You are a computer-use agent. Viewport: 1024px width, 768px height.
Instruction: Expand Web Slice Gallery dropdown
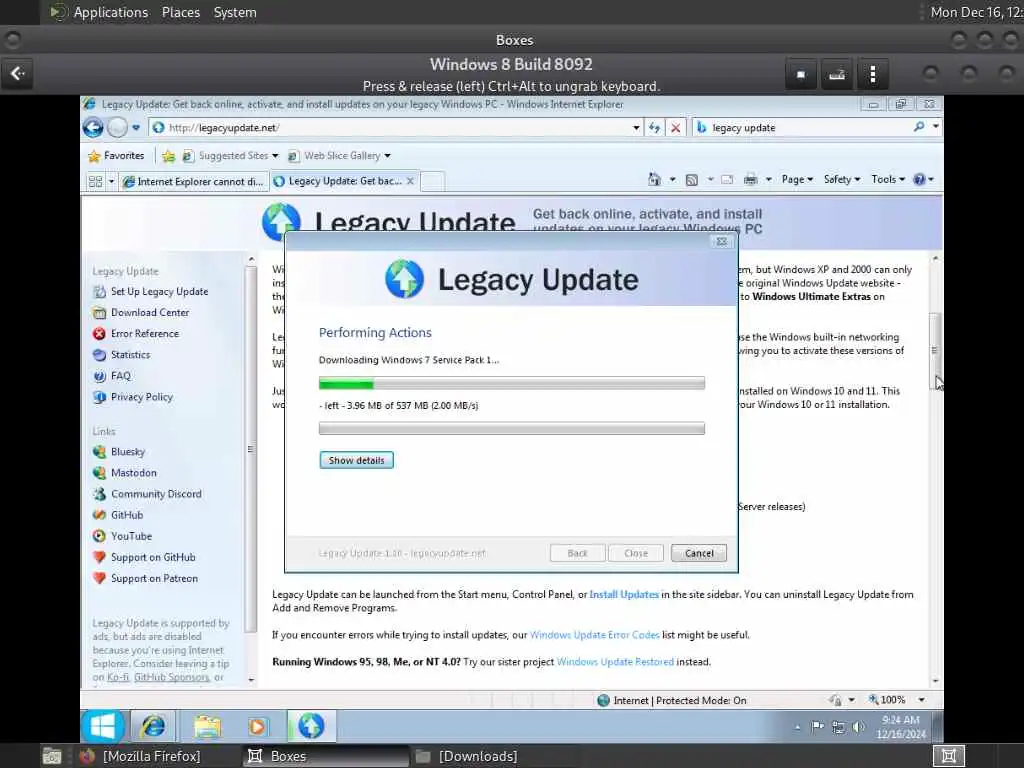point(387,155)
